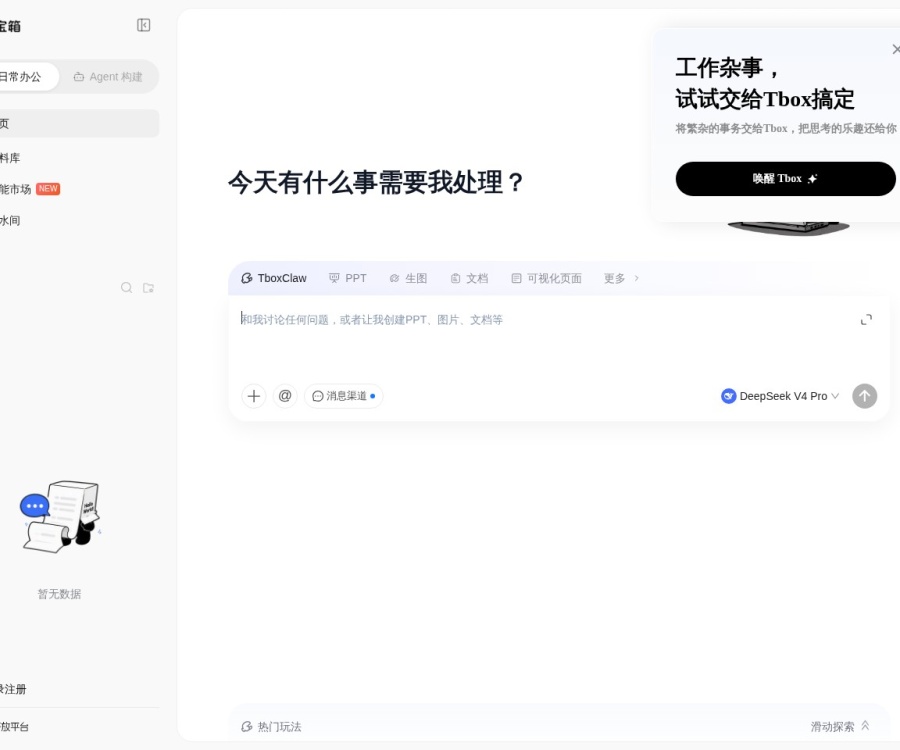
Task: Click the plus attachment button
Action: pyautogui.click(x=254, y=396)
